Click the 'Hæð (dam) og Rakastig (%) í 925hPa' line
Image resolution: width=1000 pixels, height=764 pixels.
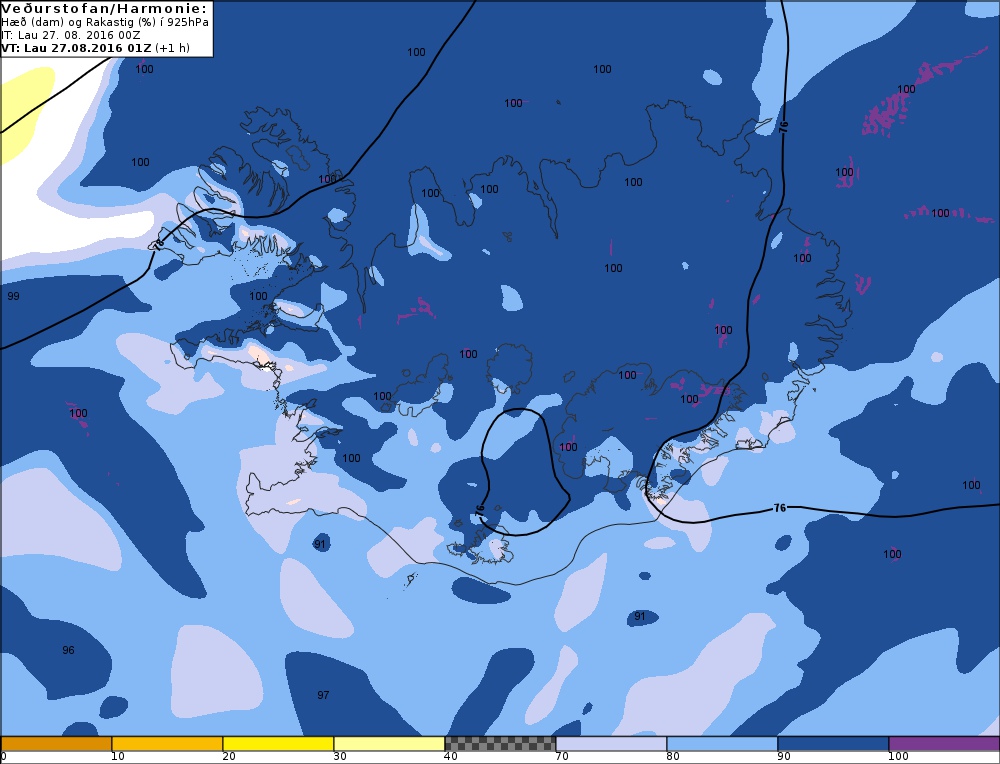point(105,22)
